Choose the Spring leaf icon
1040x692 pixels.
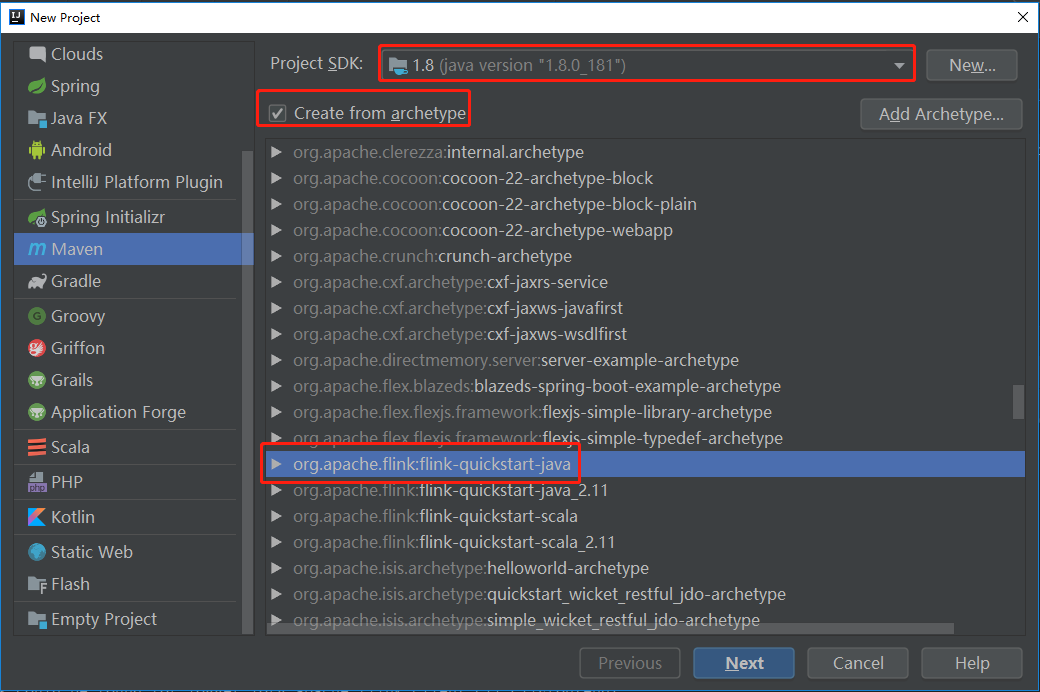(37, 86)
